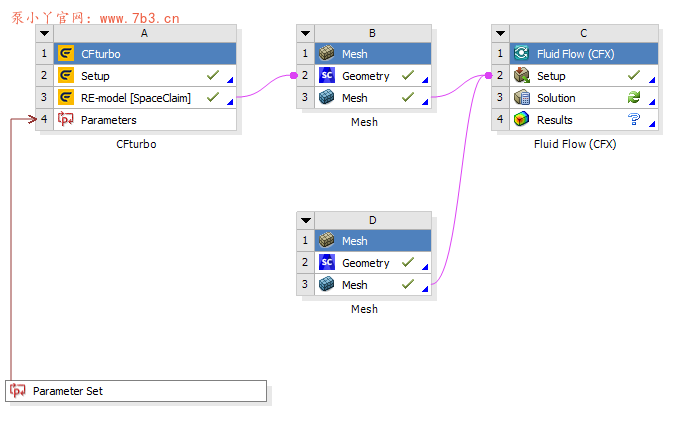Select the Geometry cell in system D

click(373, 262)
